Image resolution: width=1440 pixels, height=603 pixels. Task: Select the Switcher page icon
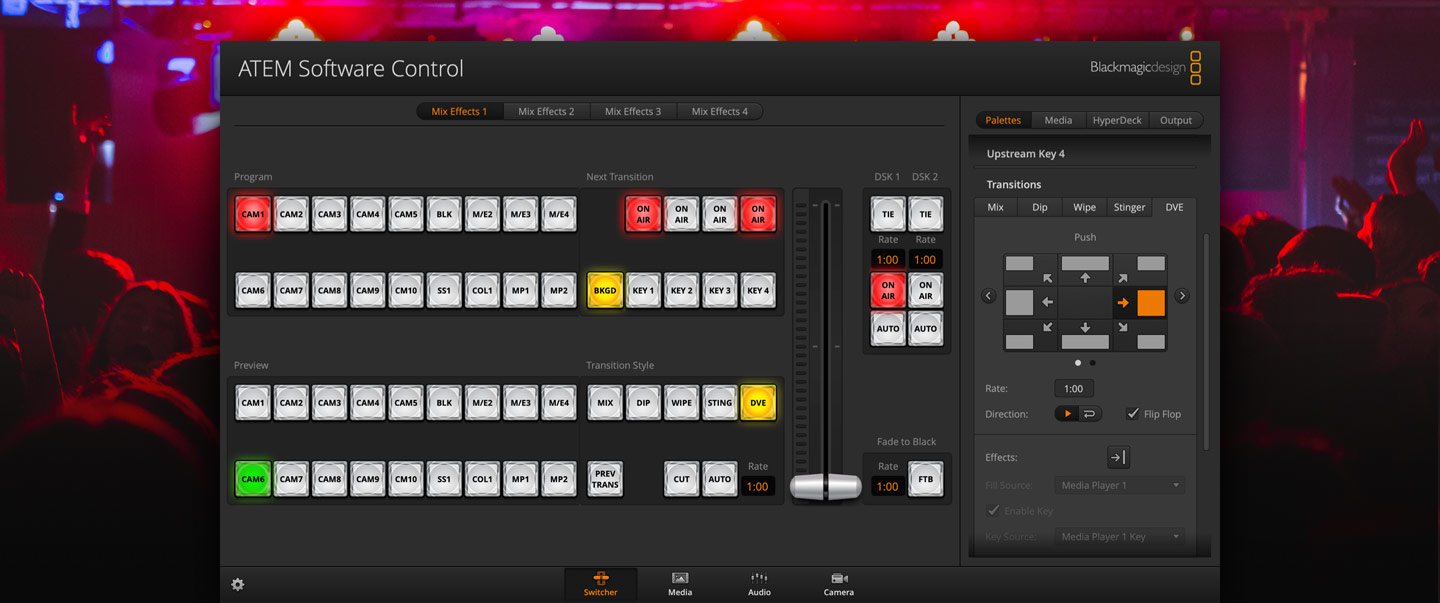pyautogui.click(x=600, y=585)
